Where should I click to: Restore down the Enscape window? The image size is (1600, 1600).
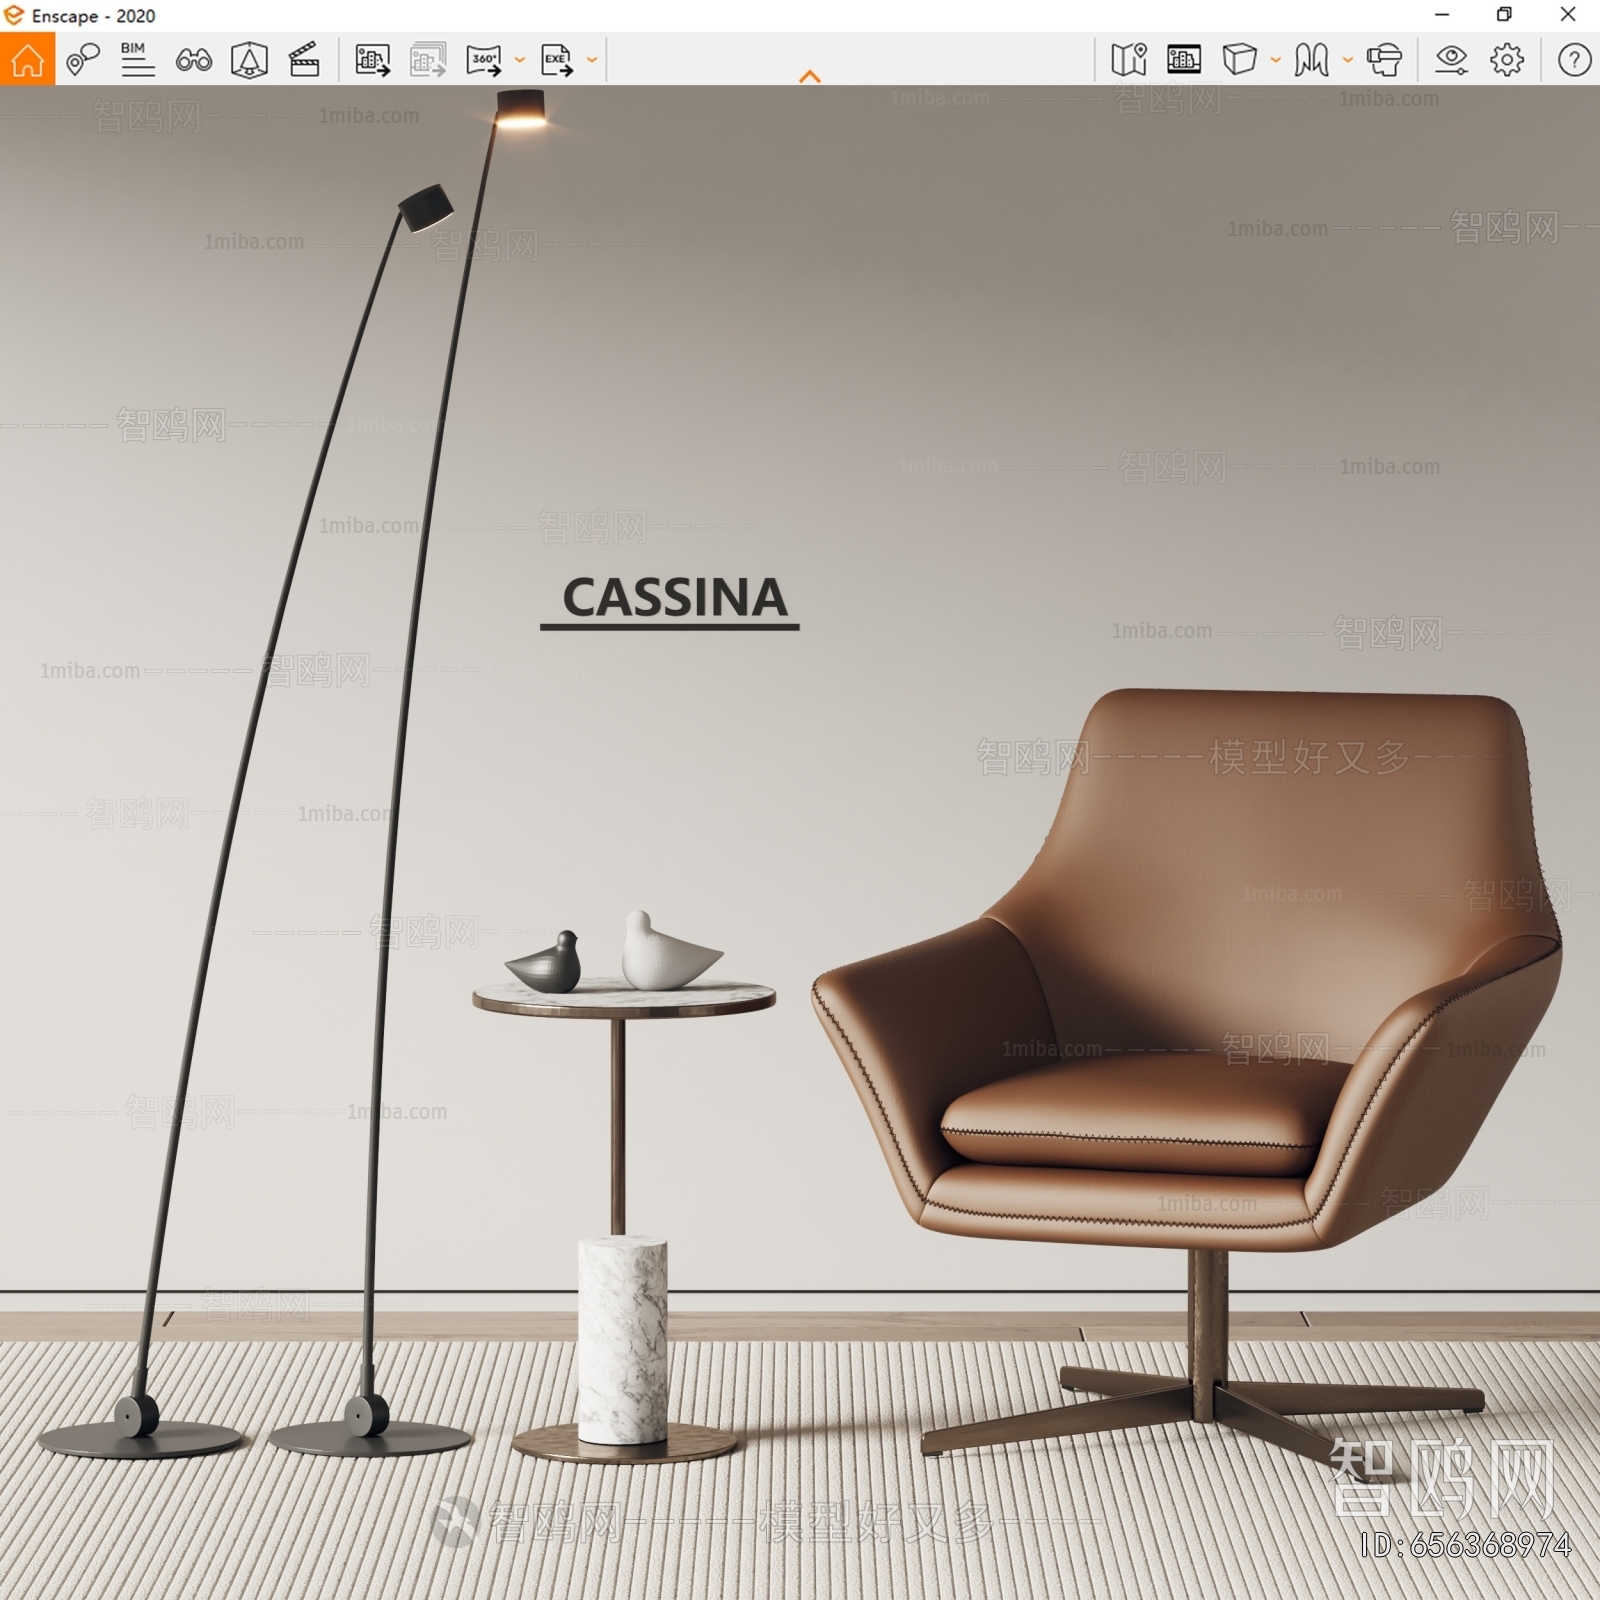pyautogui.click(x=1504, y=15)
